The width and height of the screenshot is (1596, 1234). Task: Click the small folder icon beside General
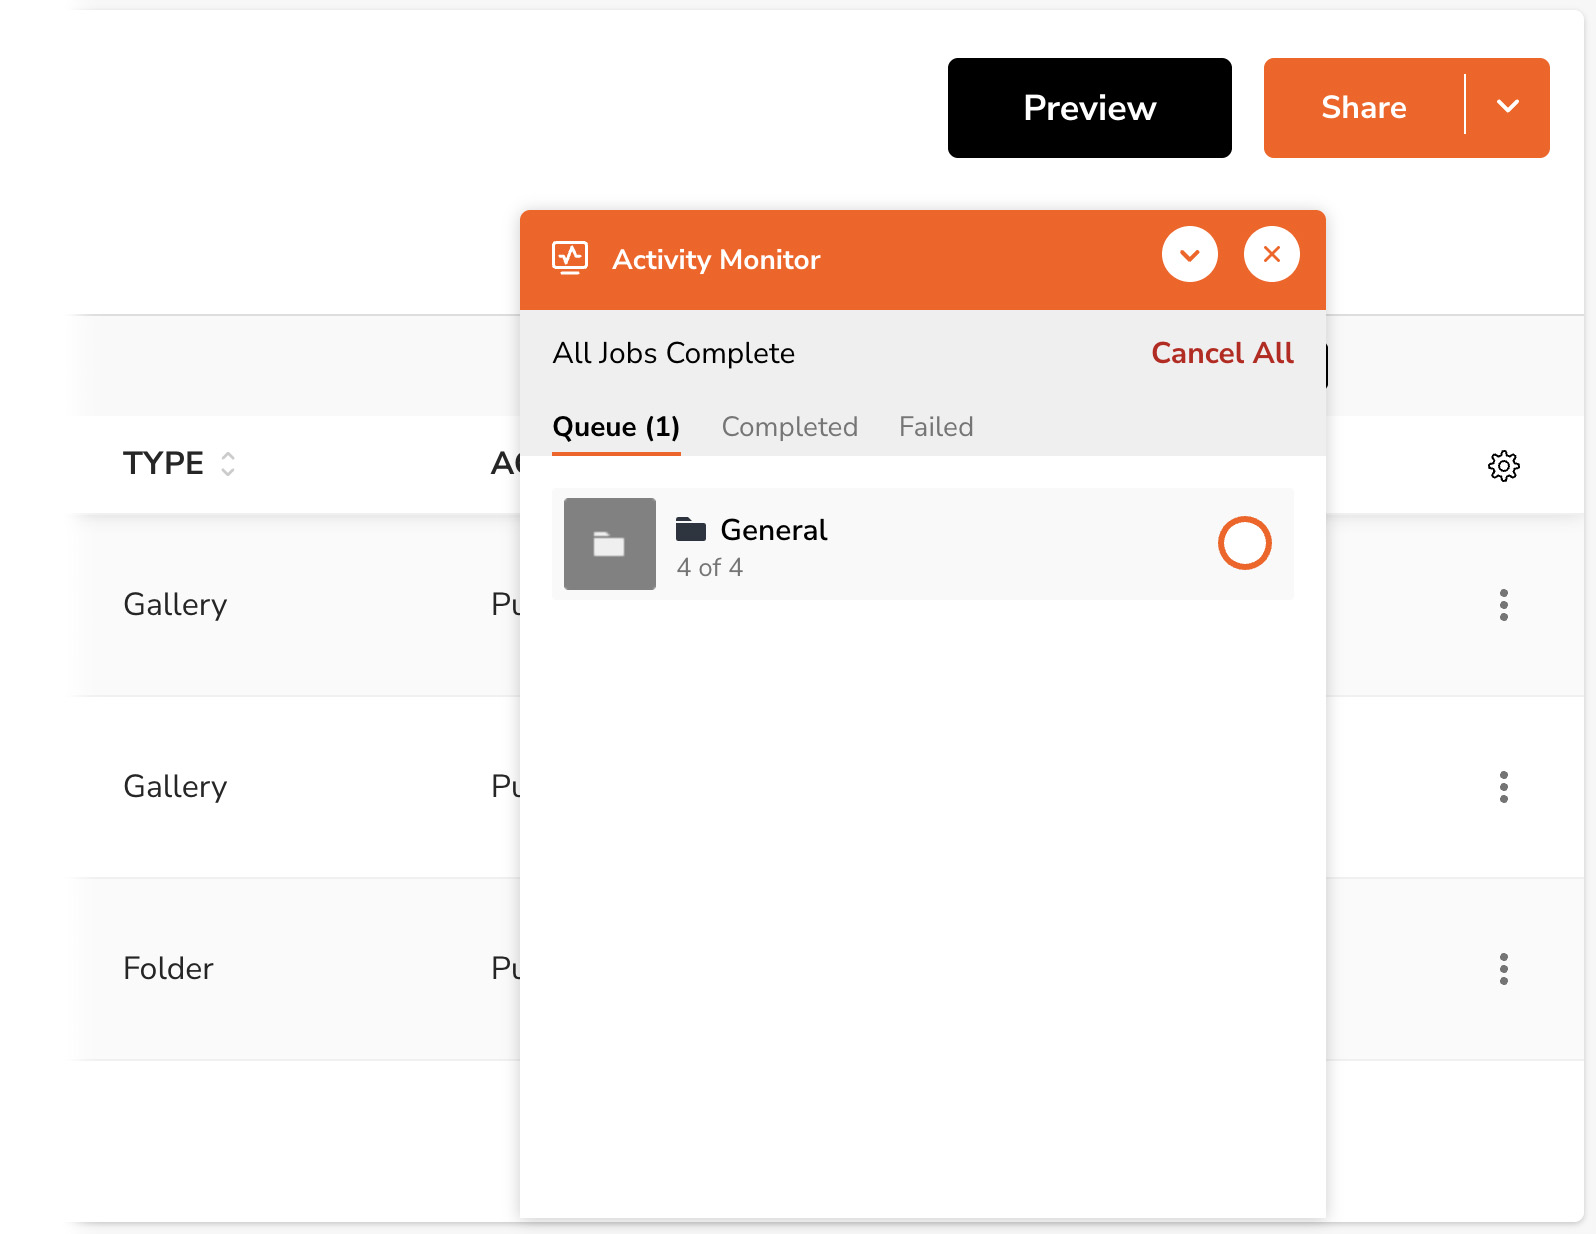click(690, 529)
